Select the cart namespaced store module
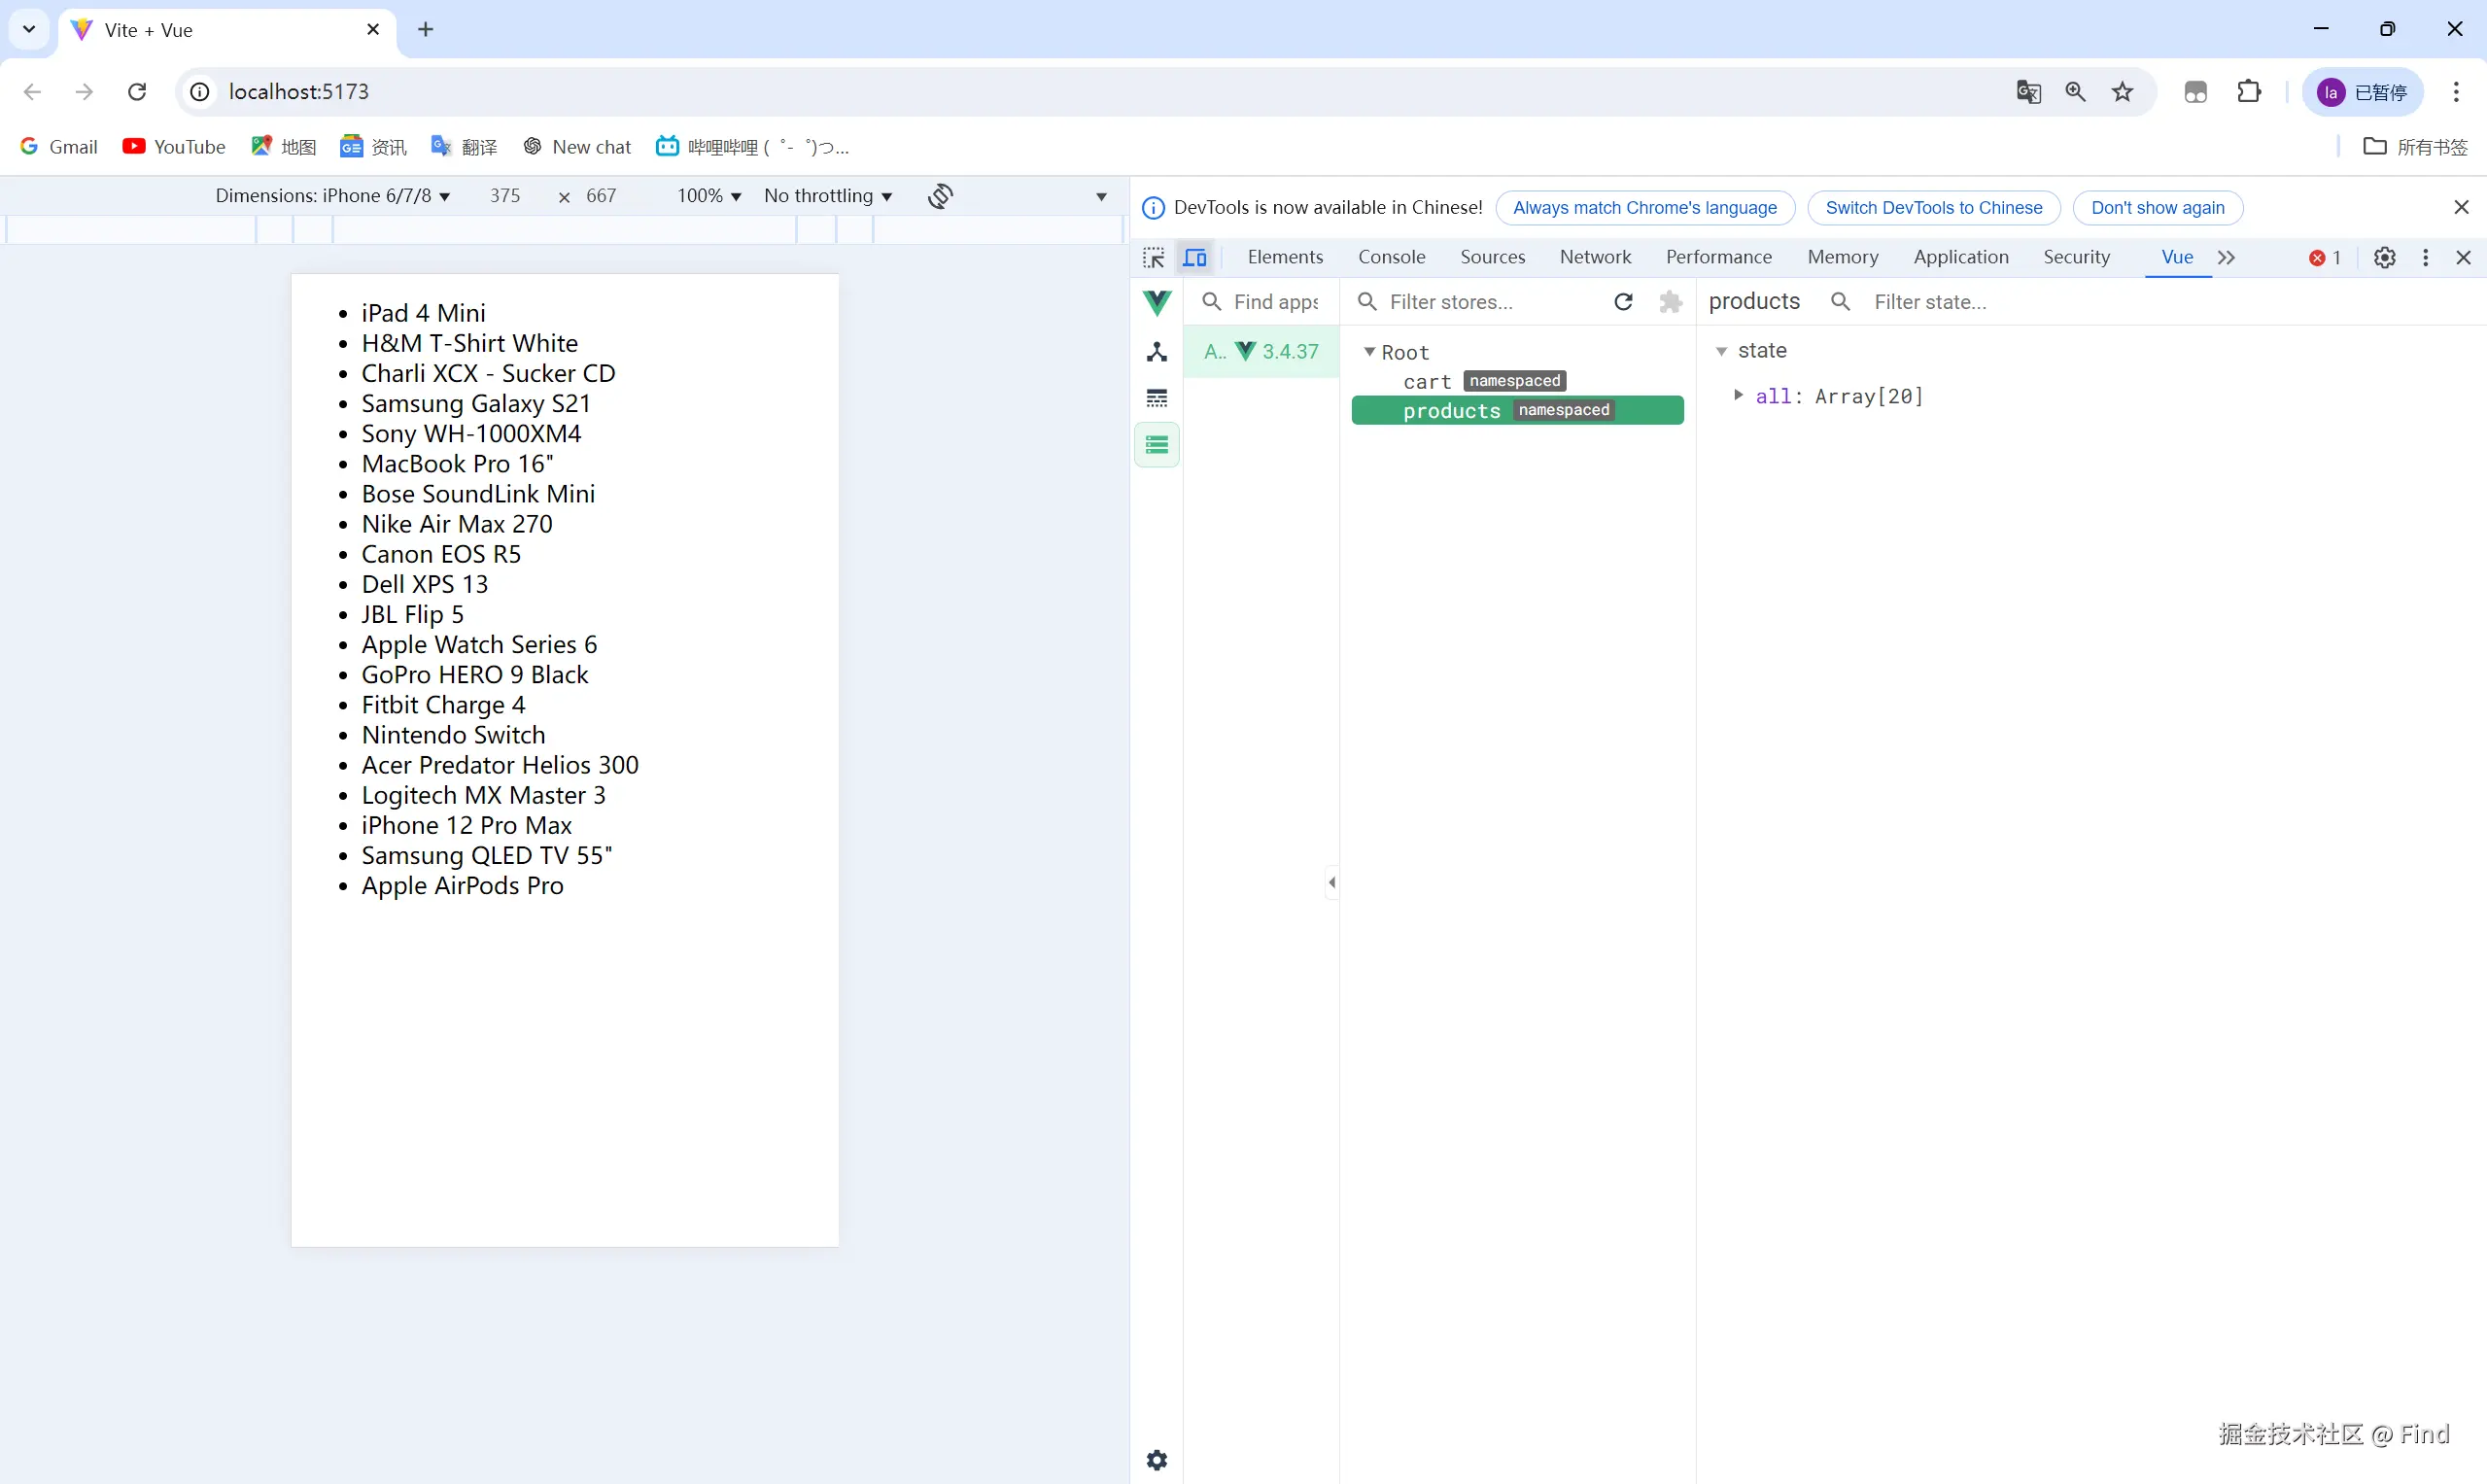The height and width of the screenshot is (1484, 2487). [1427, 381]
